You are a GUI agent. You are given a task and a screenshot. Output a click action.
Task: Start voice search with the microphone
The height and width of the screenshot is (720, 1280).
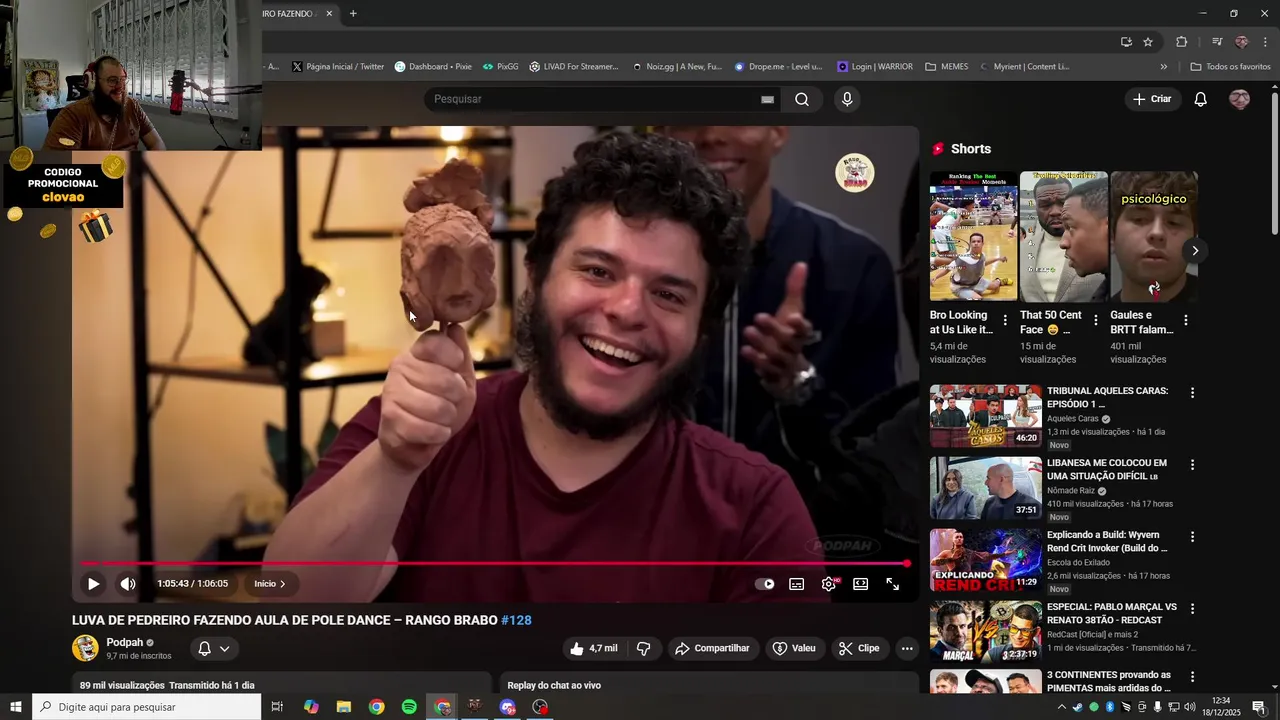(847, 99)
